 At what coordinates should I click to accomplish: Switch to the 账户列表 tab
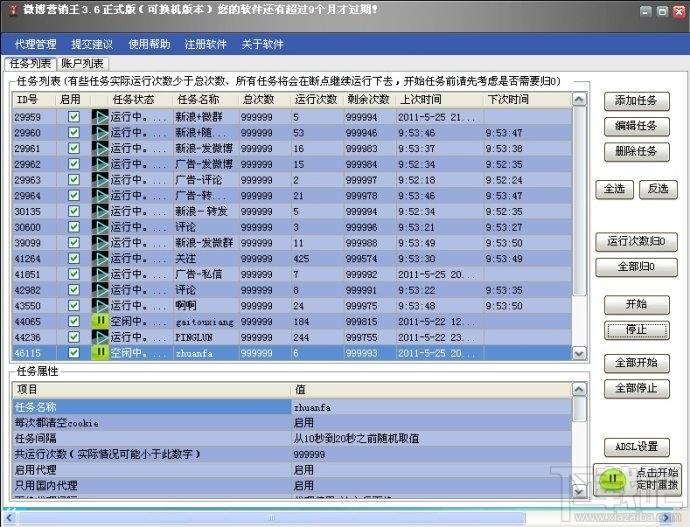click(x=82, y=64)
